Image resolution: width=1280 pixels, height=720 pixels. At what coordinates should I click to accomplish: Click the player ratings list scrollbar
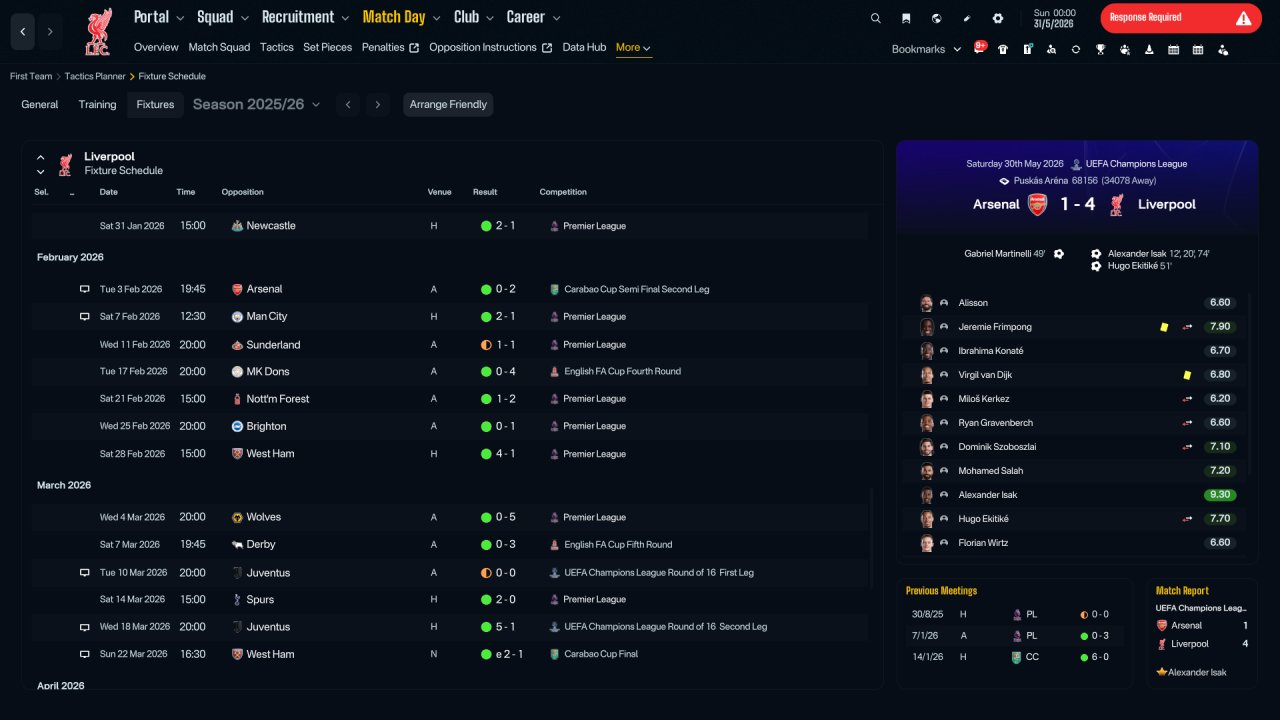pyautogui.click(x=1250, y=385)
